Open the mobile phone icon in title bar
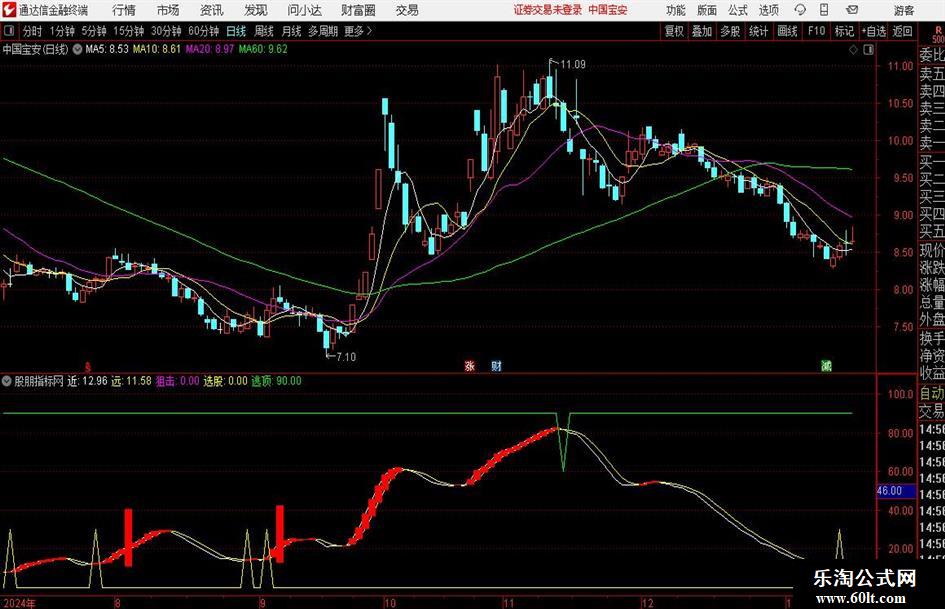This screenshot has height=609, width=945. (x=824, y=10)
